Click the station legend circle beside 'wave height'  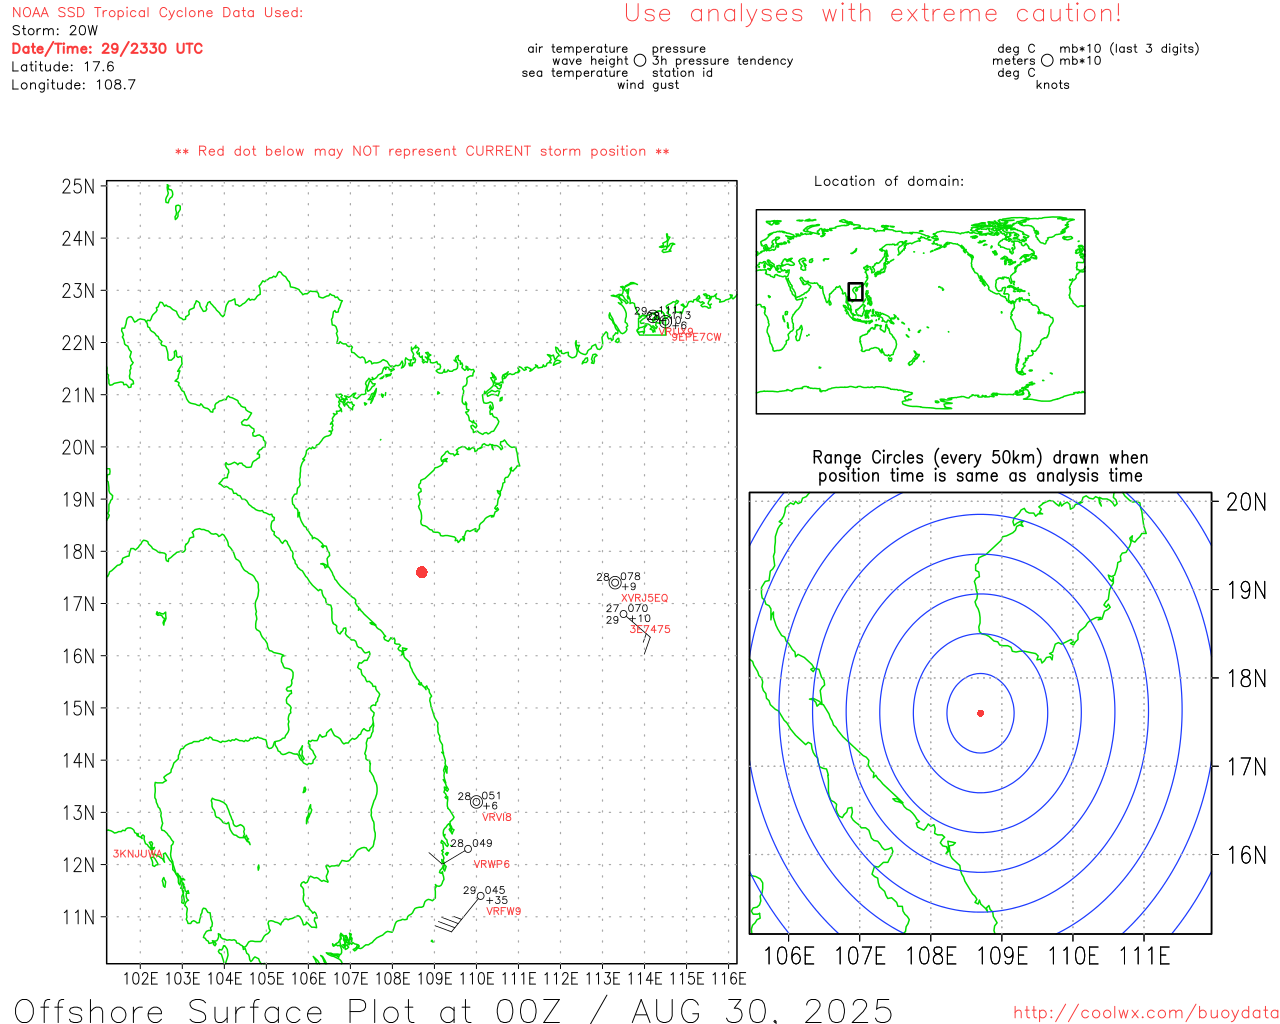pyautogui.click(x=640, y=60)
